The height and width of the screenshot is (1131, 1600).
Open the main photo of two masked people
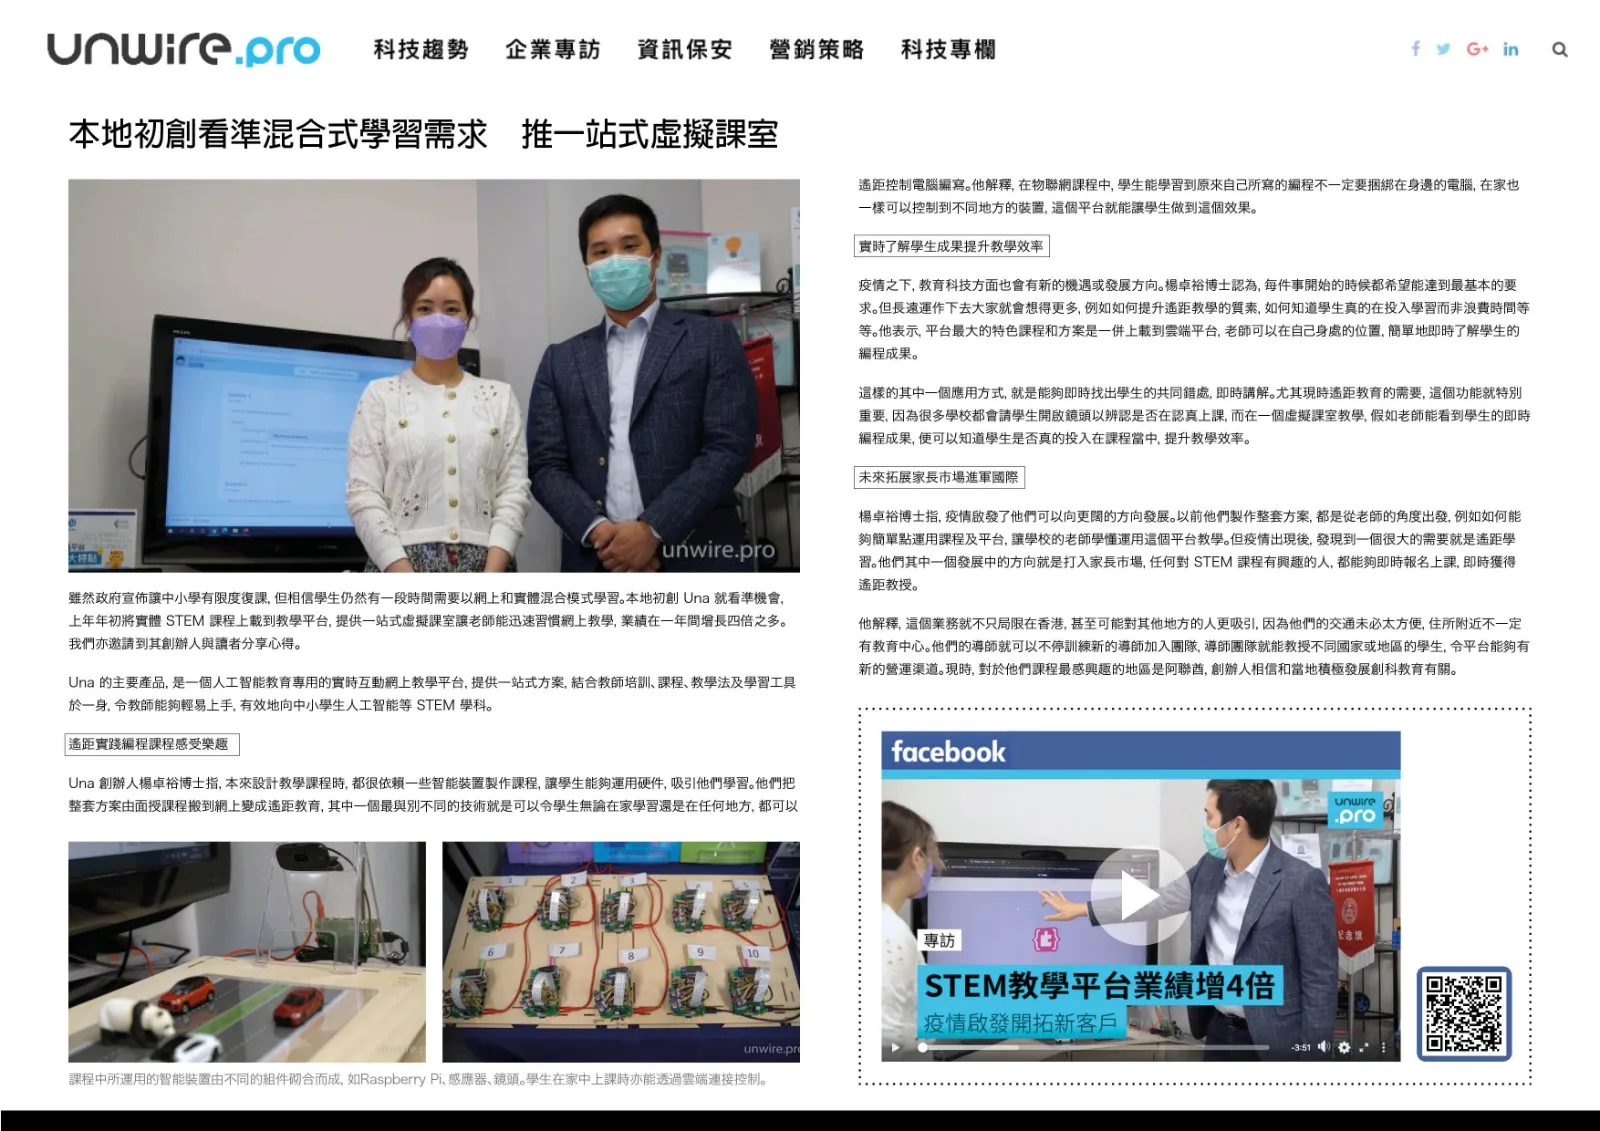[434, 375]
